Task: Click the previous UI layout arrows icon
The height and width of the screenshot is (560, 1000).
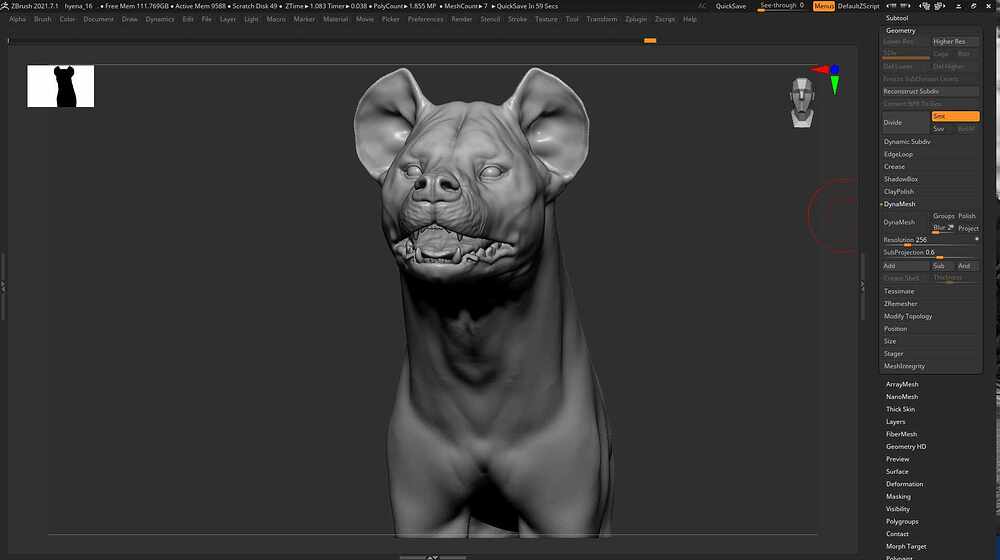Action: (x=891, y=6)
